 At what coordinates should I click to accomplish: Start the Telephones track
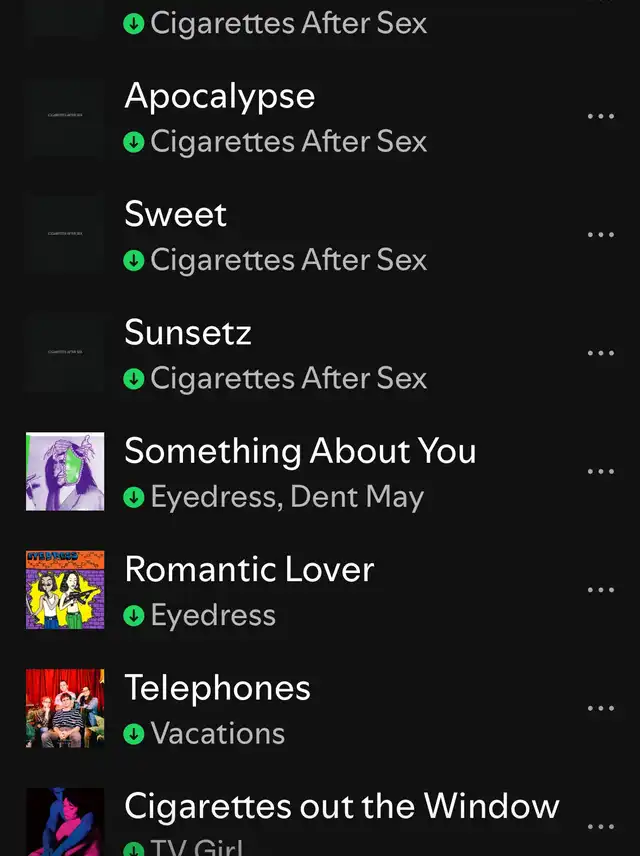click(x=217, y=688)
